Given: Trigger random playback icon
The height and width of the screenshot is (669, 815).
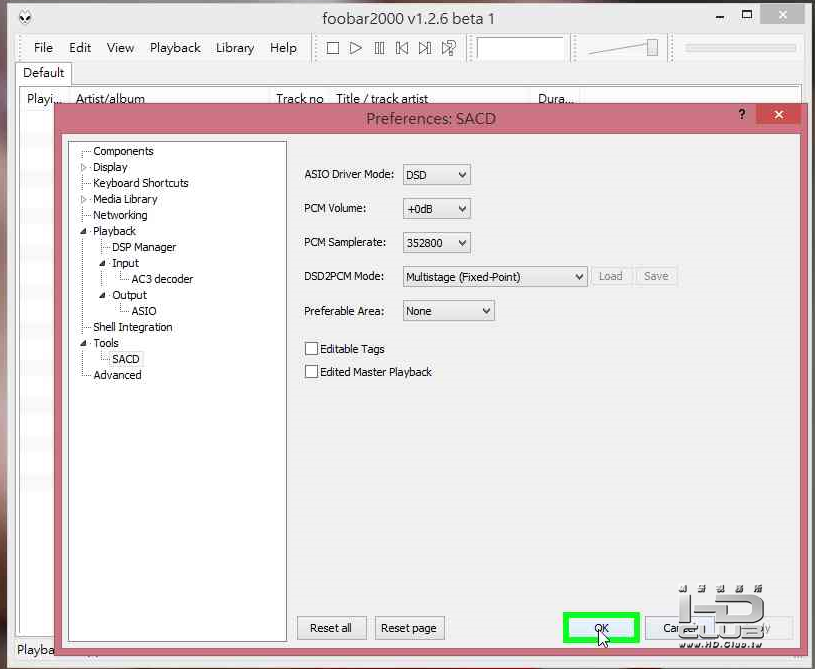Looking at the screenshot, I should tap(449, 48).
